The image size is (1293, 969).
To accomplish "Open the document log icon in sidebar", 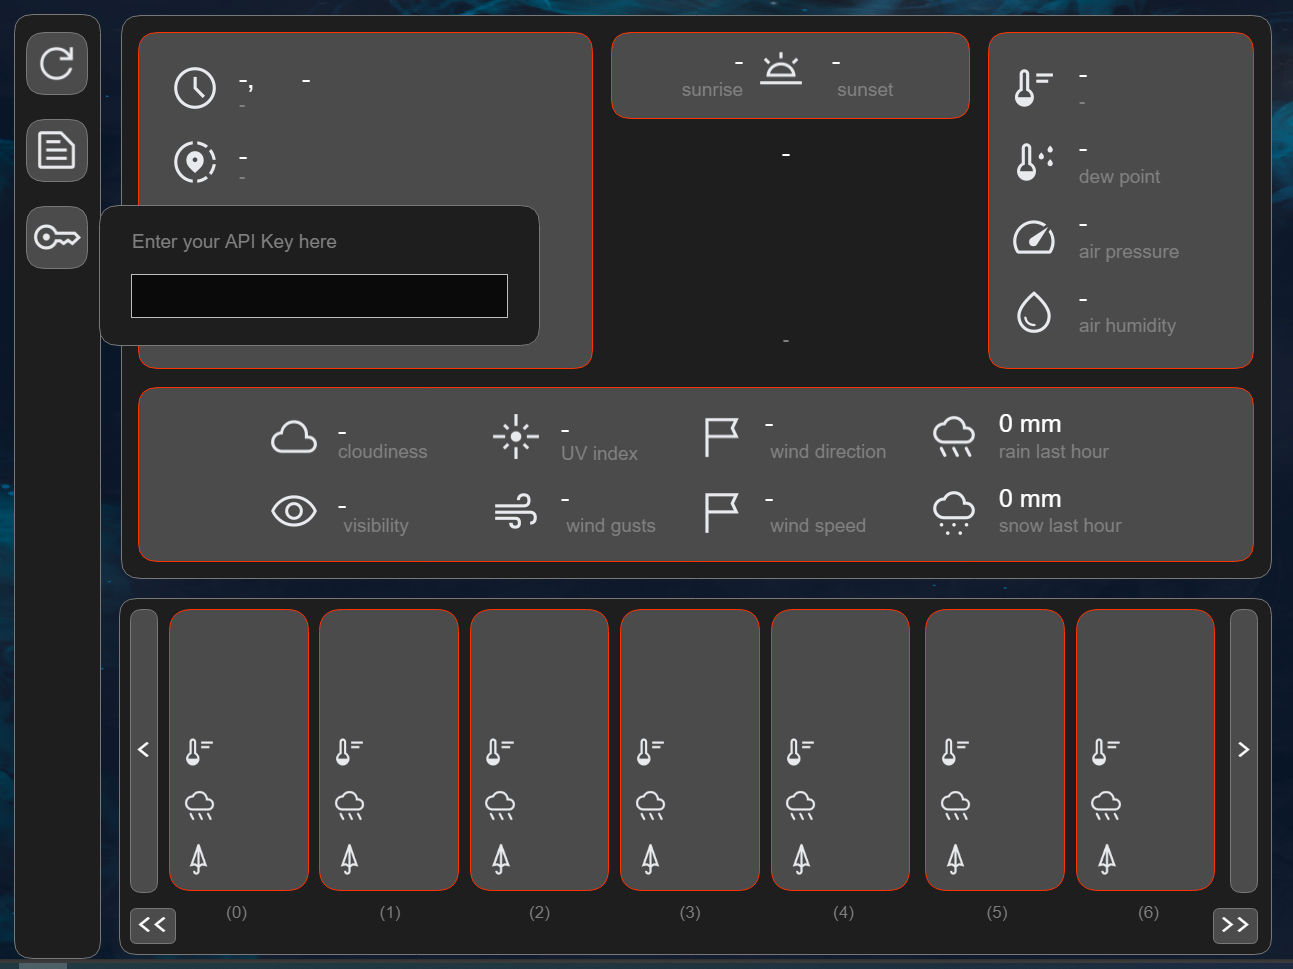I will click(57, 151).
